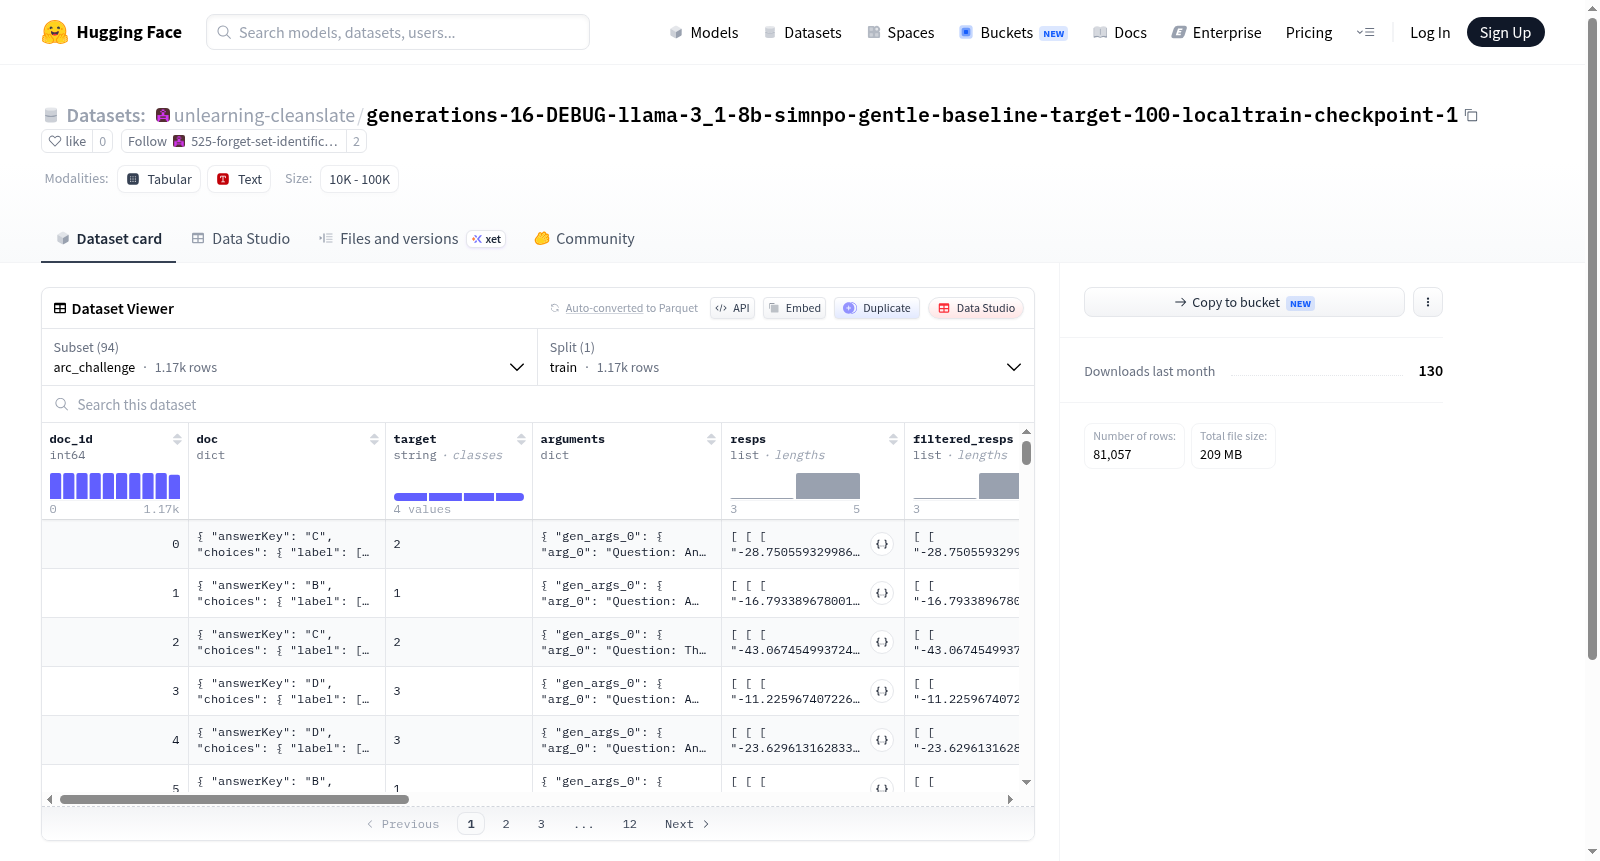Sort by target column arrows
The image size is (1600, 861).
tap(521, 439)
